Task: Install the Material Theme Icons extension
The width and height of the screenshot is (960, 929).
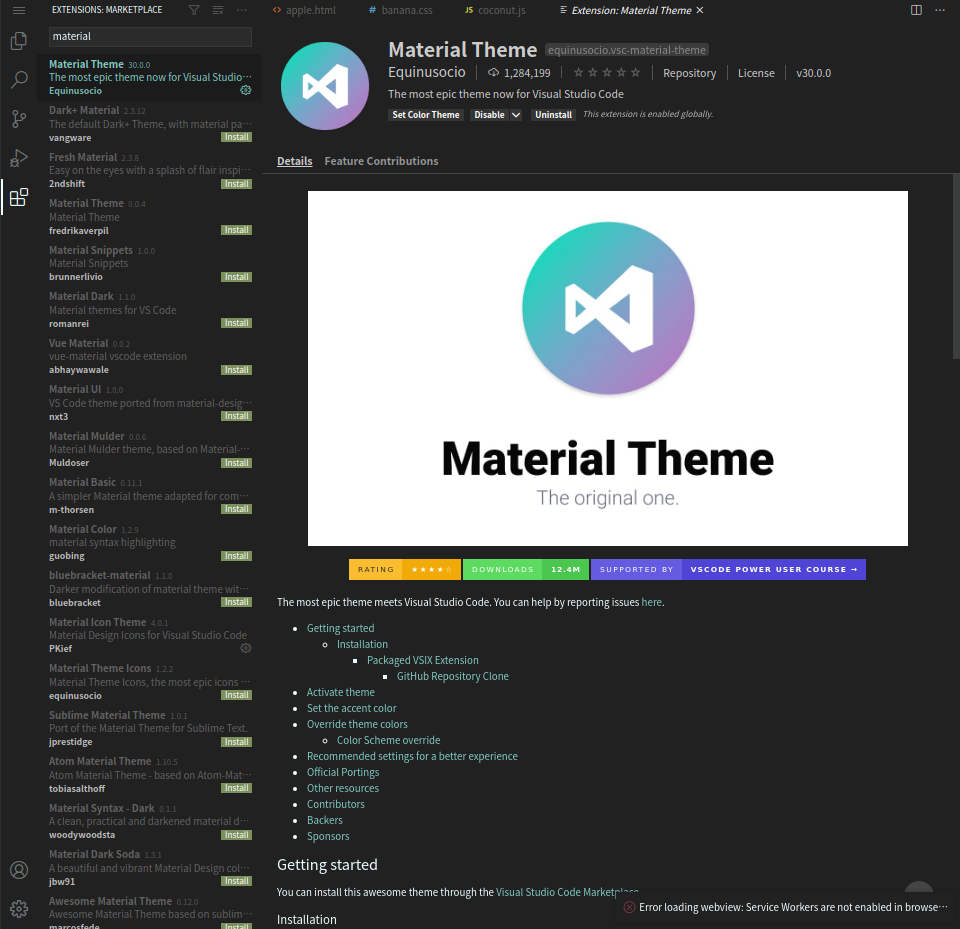Action: [x=236, y=695]
